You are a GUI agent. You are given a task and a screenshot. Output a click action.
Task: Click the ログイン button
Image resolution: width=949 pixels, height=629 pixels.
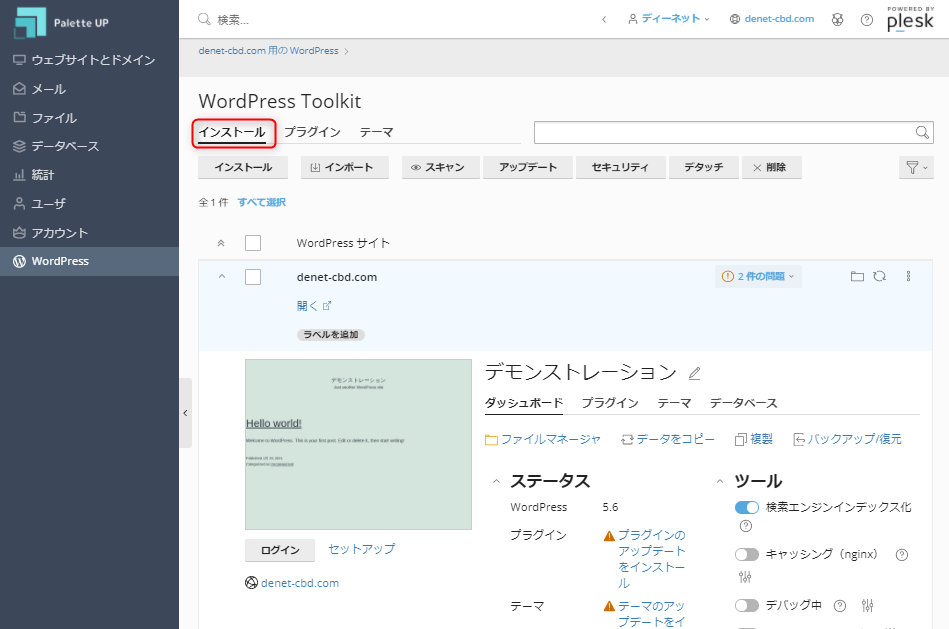280,550
